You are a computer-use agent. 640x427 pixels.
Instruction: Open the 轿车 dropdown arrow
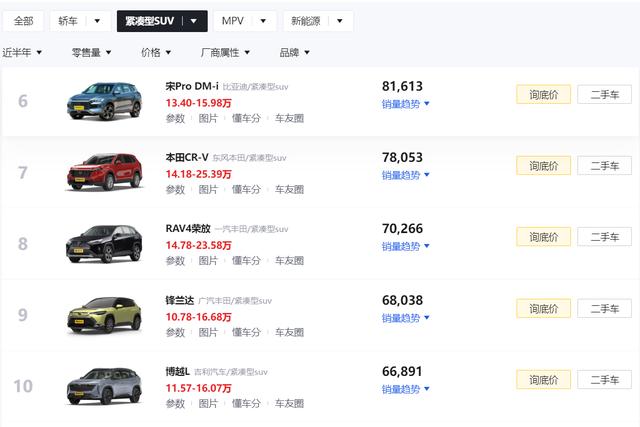[x=97, y=21]
